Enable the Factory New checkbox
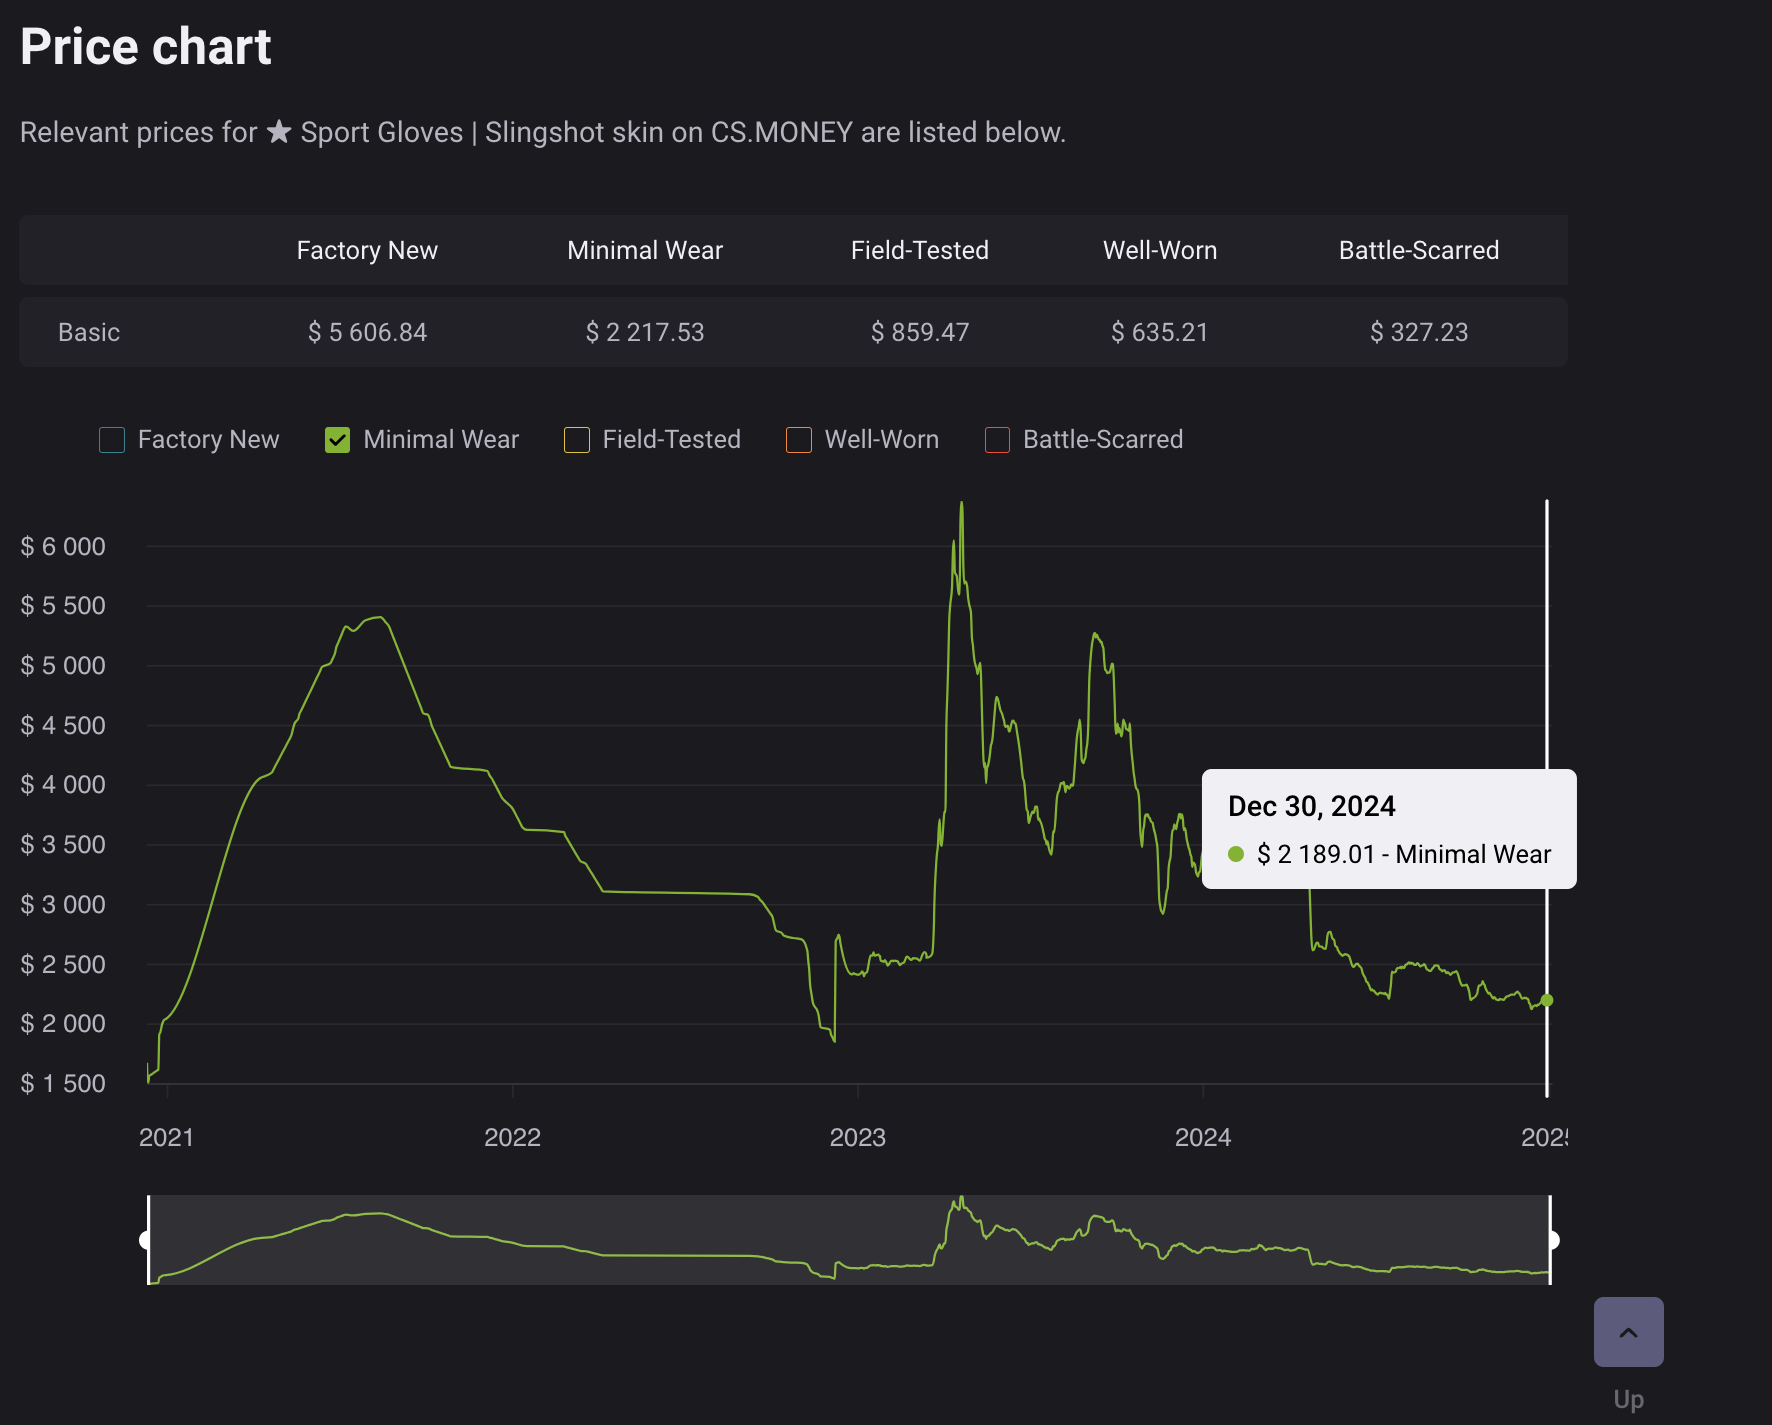This screenshot has width=1772, height=1425. [112, 440]
